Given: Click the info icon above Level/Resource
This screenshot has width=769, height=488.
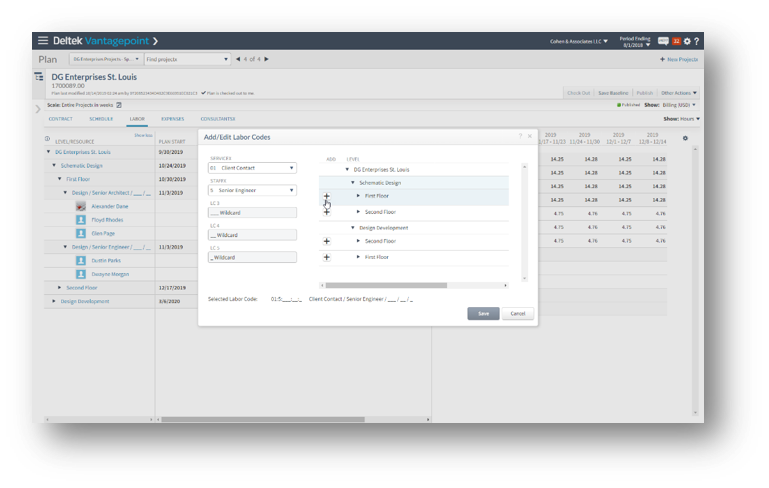Looking at the screenshot, I should click(x=48, y=139).
